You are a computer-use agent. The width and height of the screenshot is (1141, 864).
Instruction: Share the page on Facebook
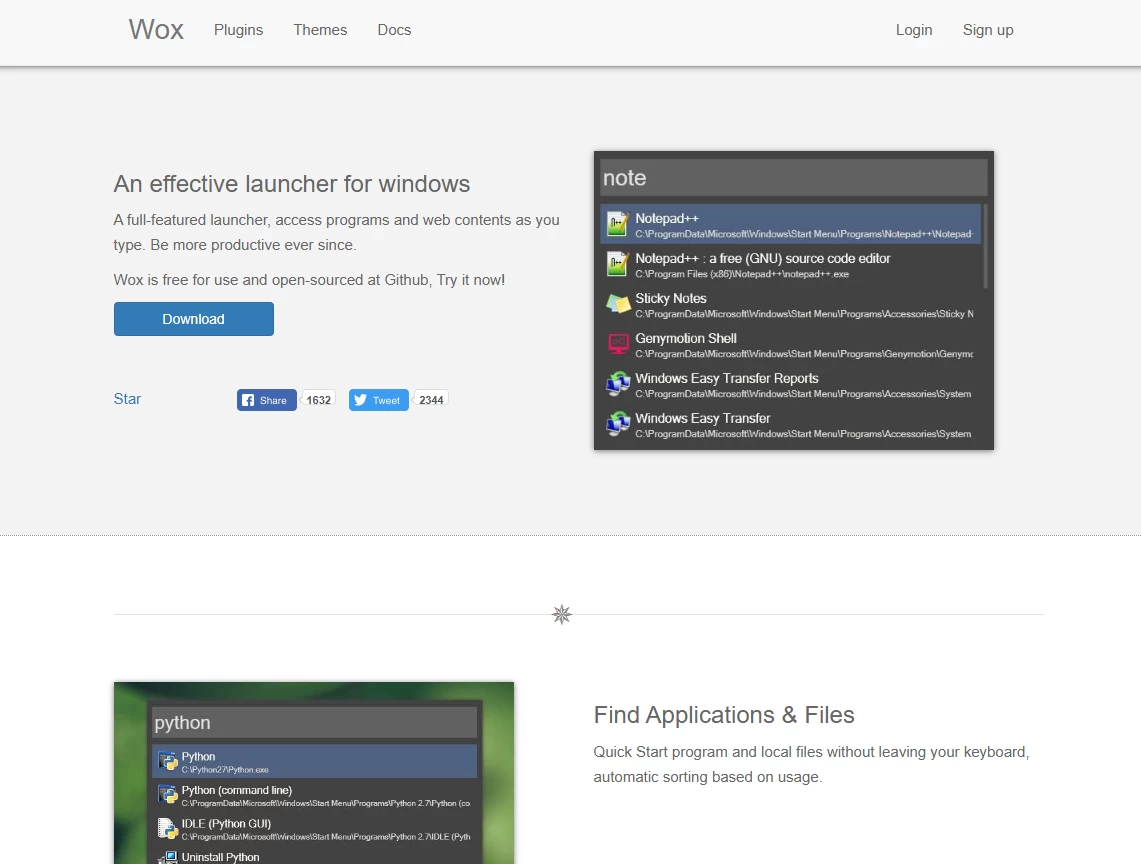pyautogui.click(x=266, y=400)
